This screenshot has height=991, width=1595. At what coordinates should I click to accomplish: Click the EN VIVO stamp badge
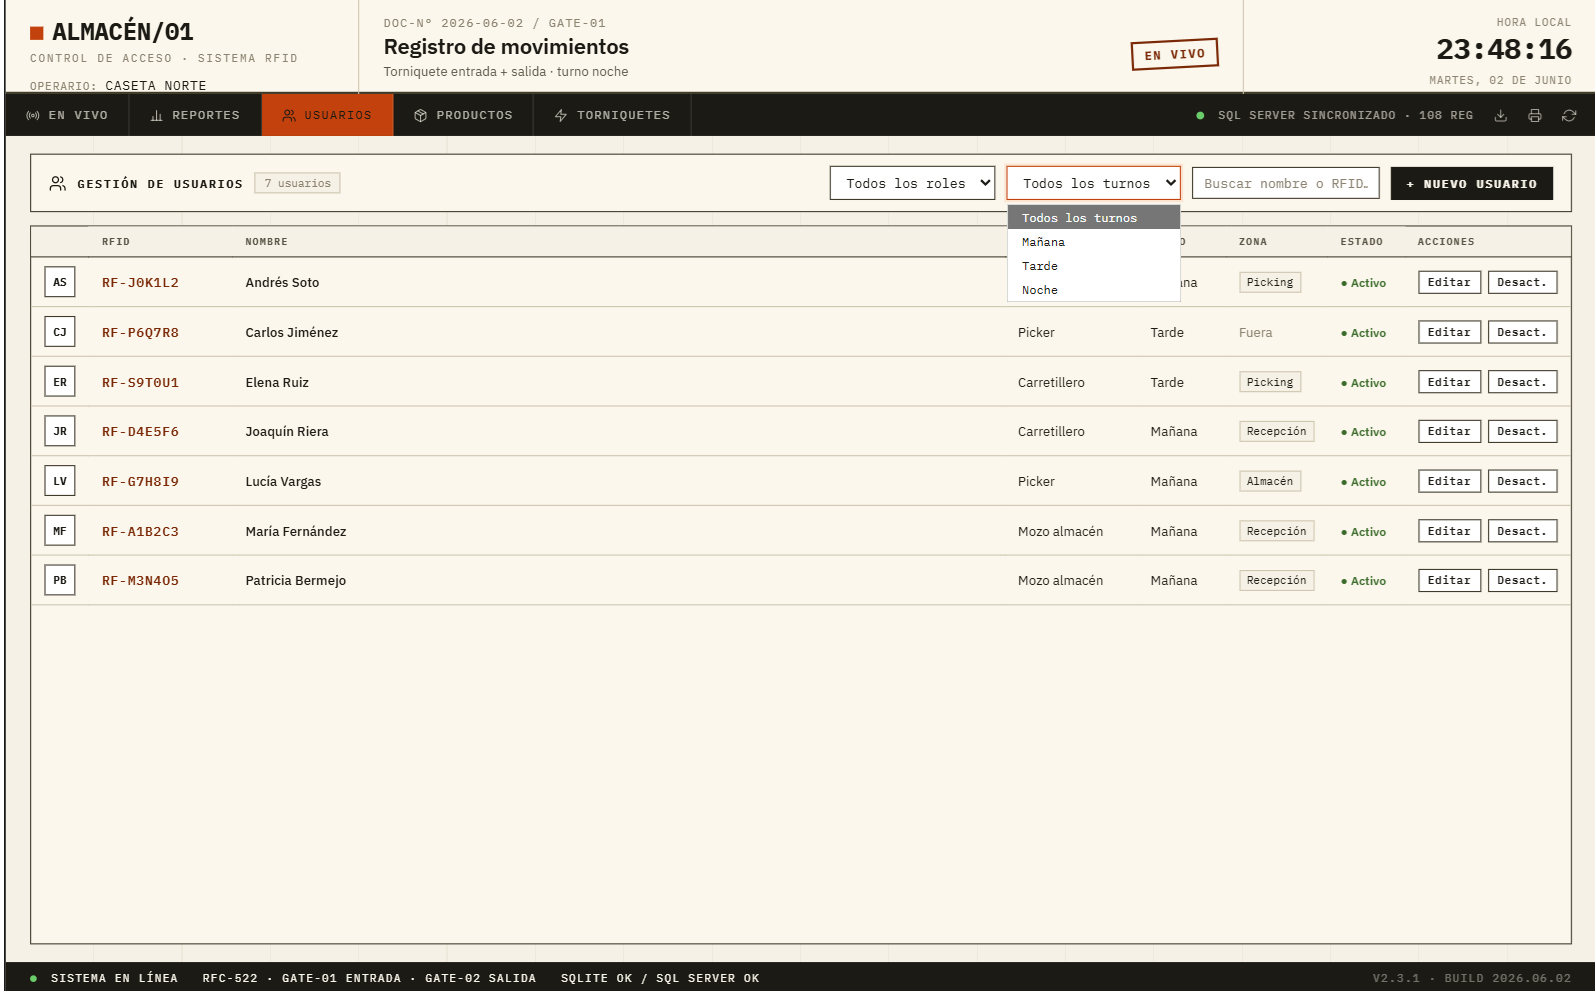1175,54
